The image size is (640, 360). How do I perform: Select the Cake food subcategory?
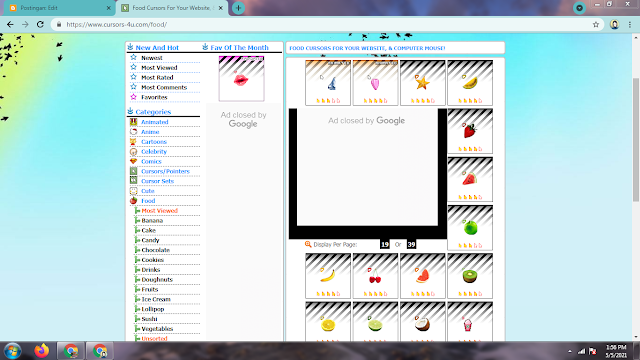pyautogui.click(x=149, y=230)
